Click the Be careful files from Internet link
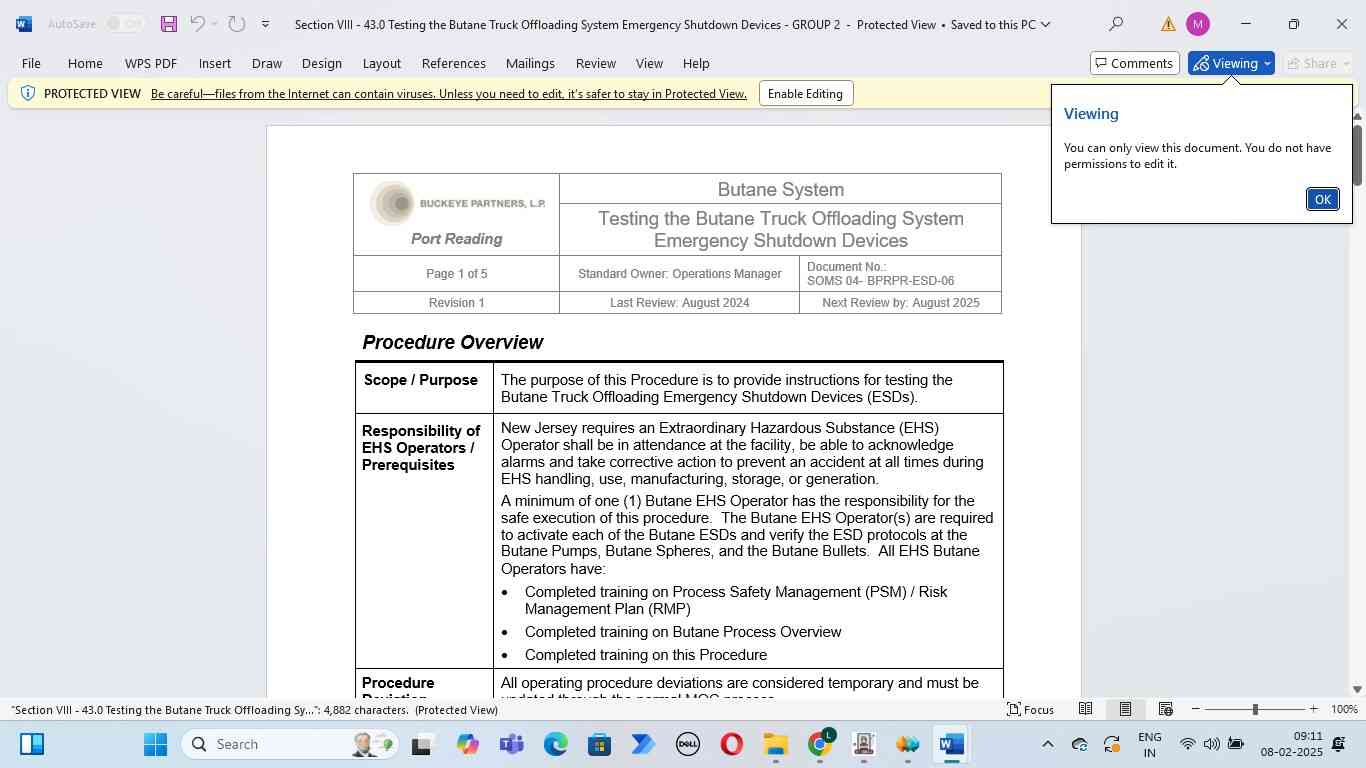Image resolution: width=1366 pixels, height=768 pixels. (x=449, y=94)
